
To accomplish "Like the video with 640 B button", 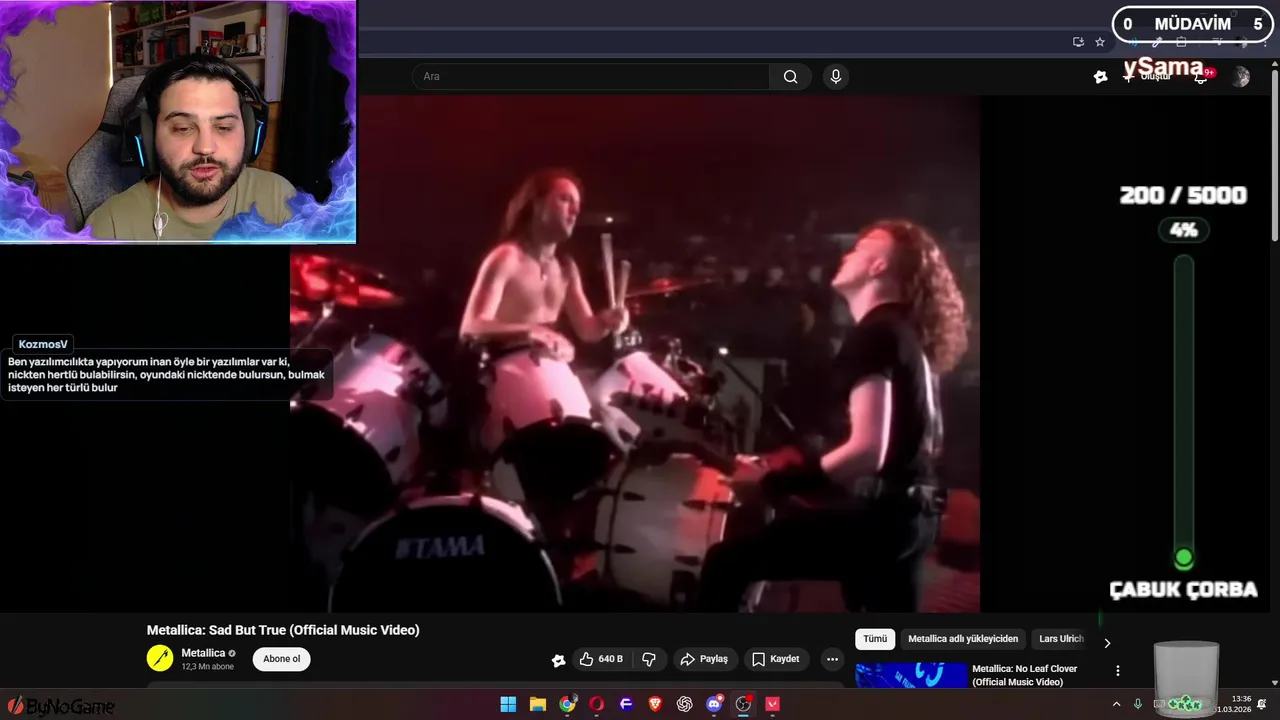I will 600,659.
